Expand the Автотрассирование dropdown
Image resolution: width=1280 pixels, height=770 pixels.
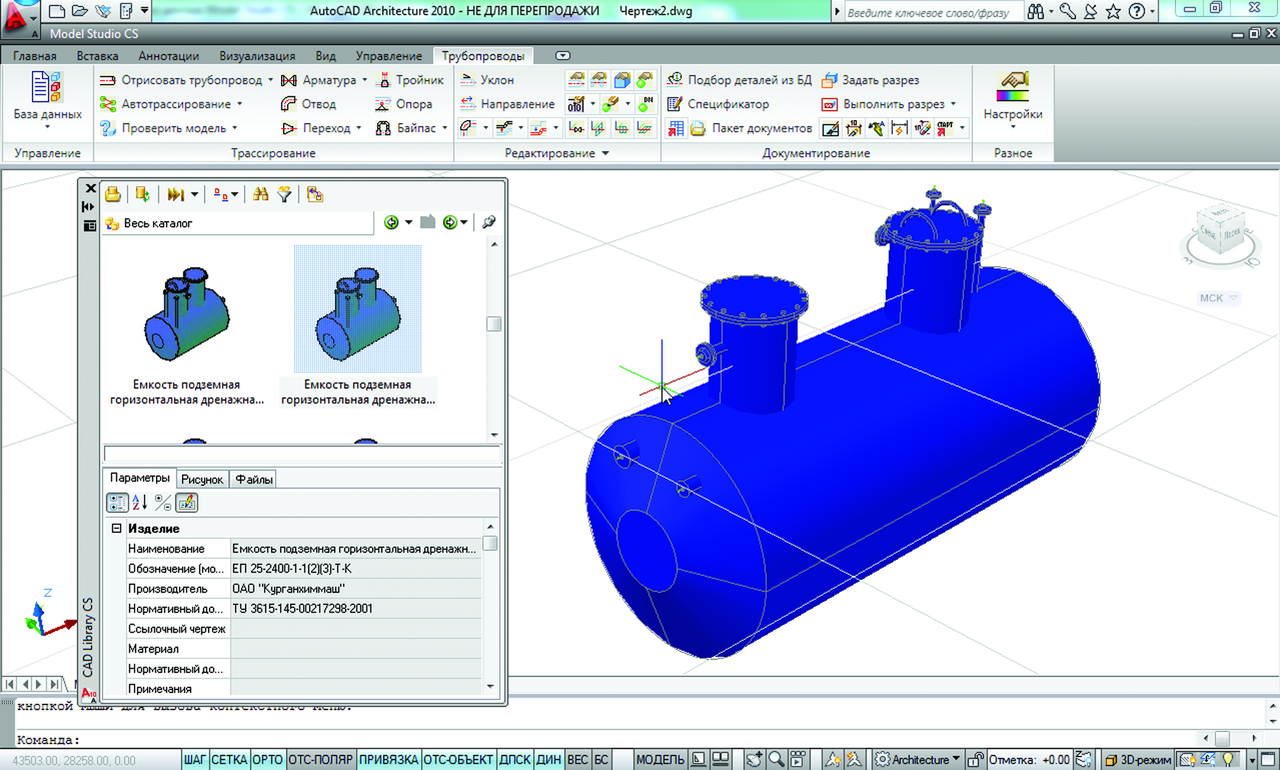[240, 104]
